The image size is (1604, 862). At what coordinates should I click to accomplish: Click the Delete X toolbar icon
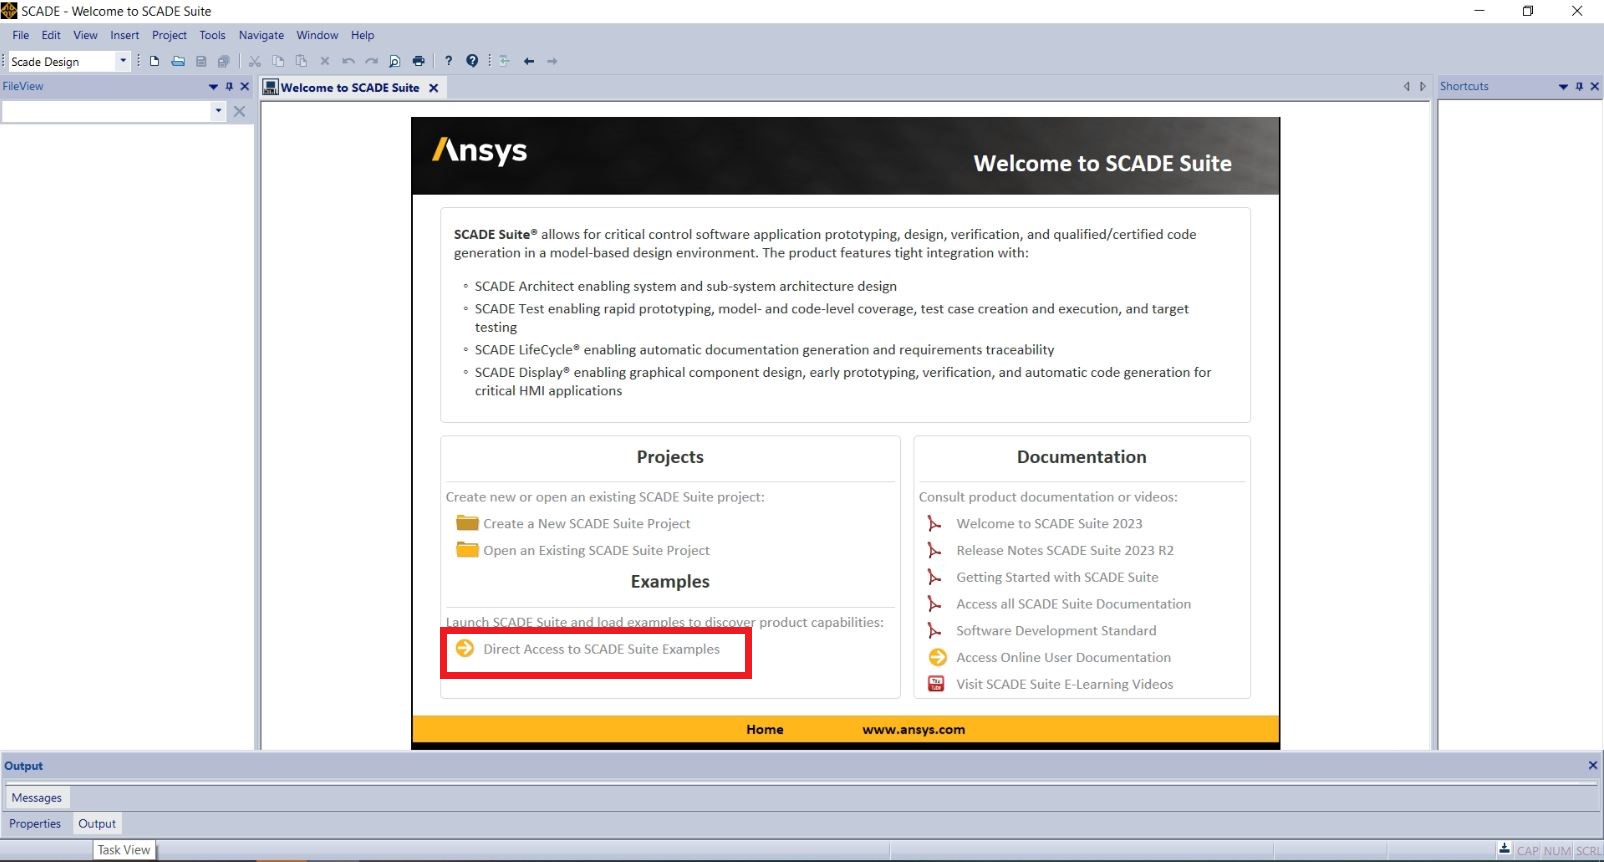pyautogui.click(x=324, y=61)
